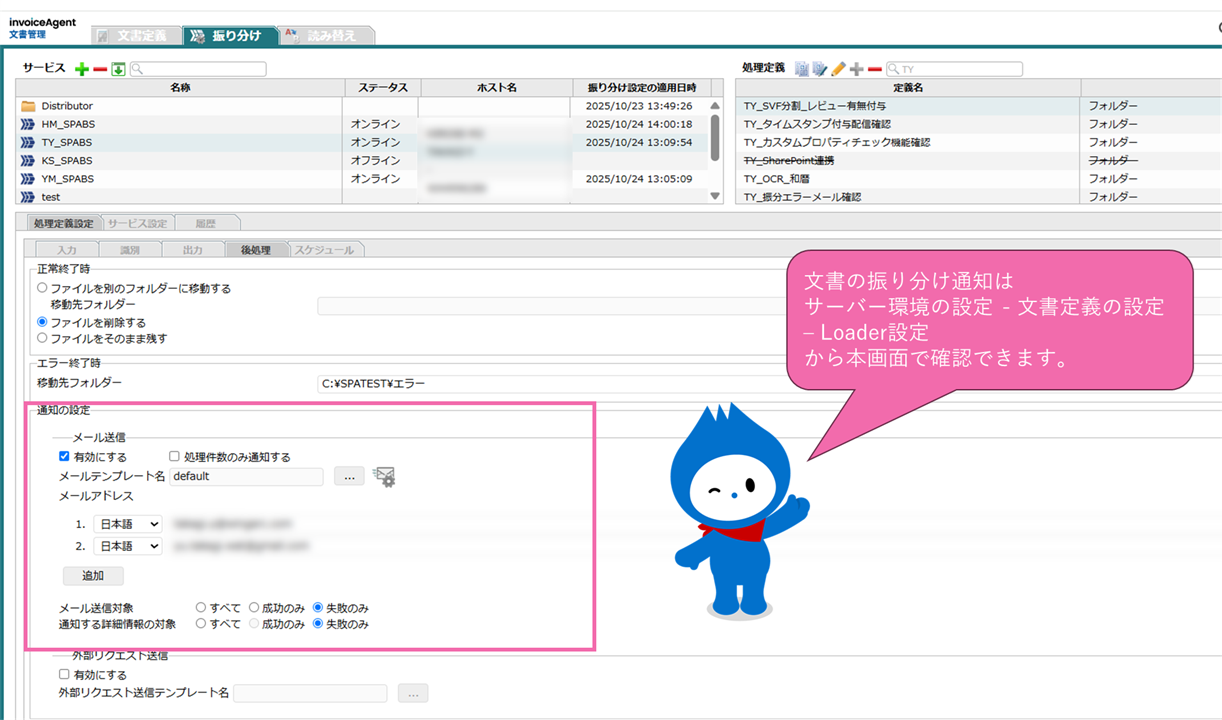Image resolution: width=1222 pixels, height=720 pixels.
Task: Open the mail settings envelope-gear icon
Action: pyautogui.click(x=384, y=477)
